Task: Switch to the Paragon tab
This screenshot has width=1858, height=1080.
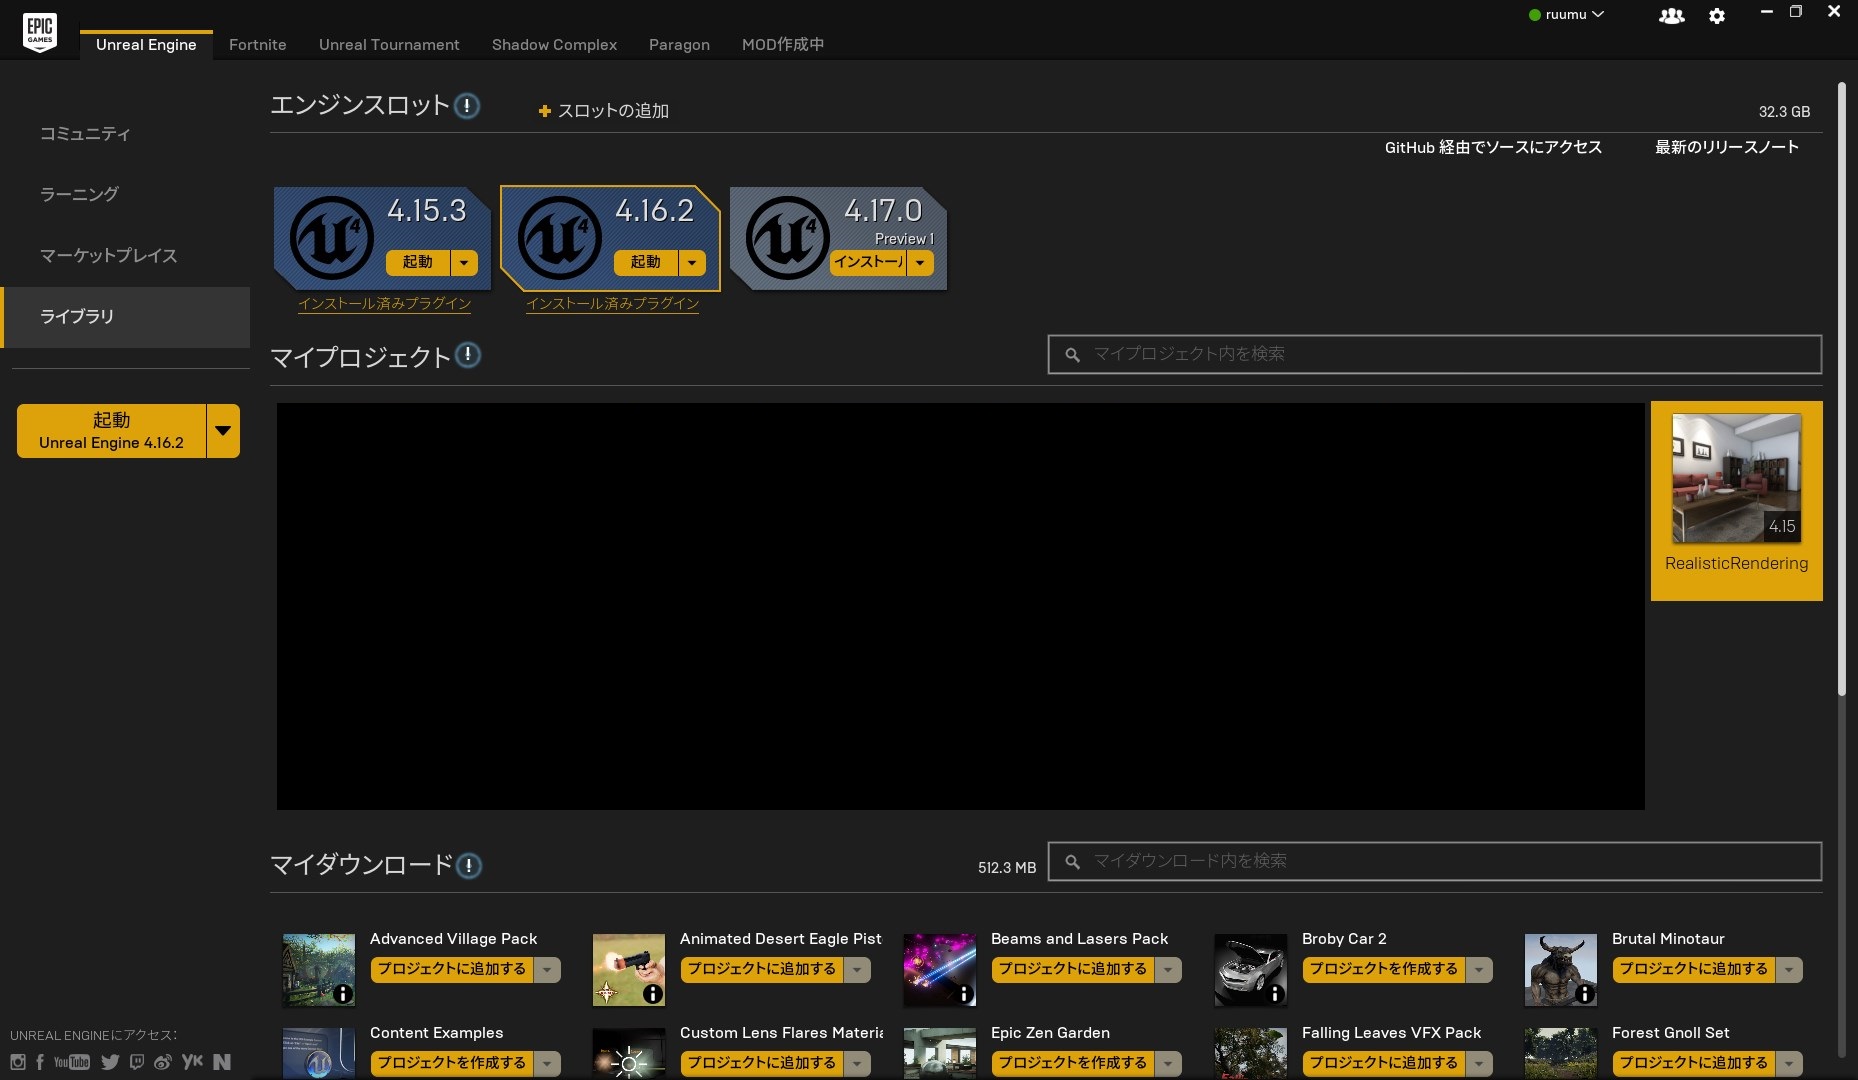Action: tap(679, 45)
